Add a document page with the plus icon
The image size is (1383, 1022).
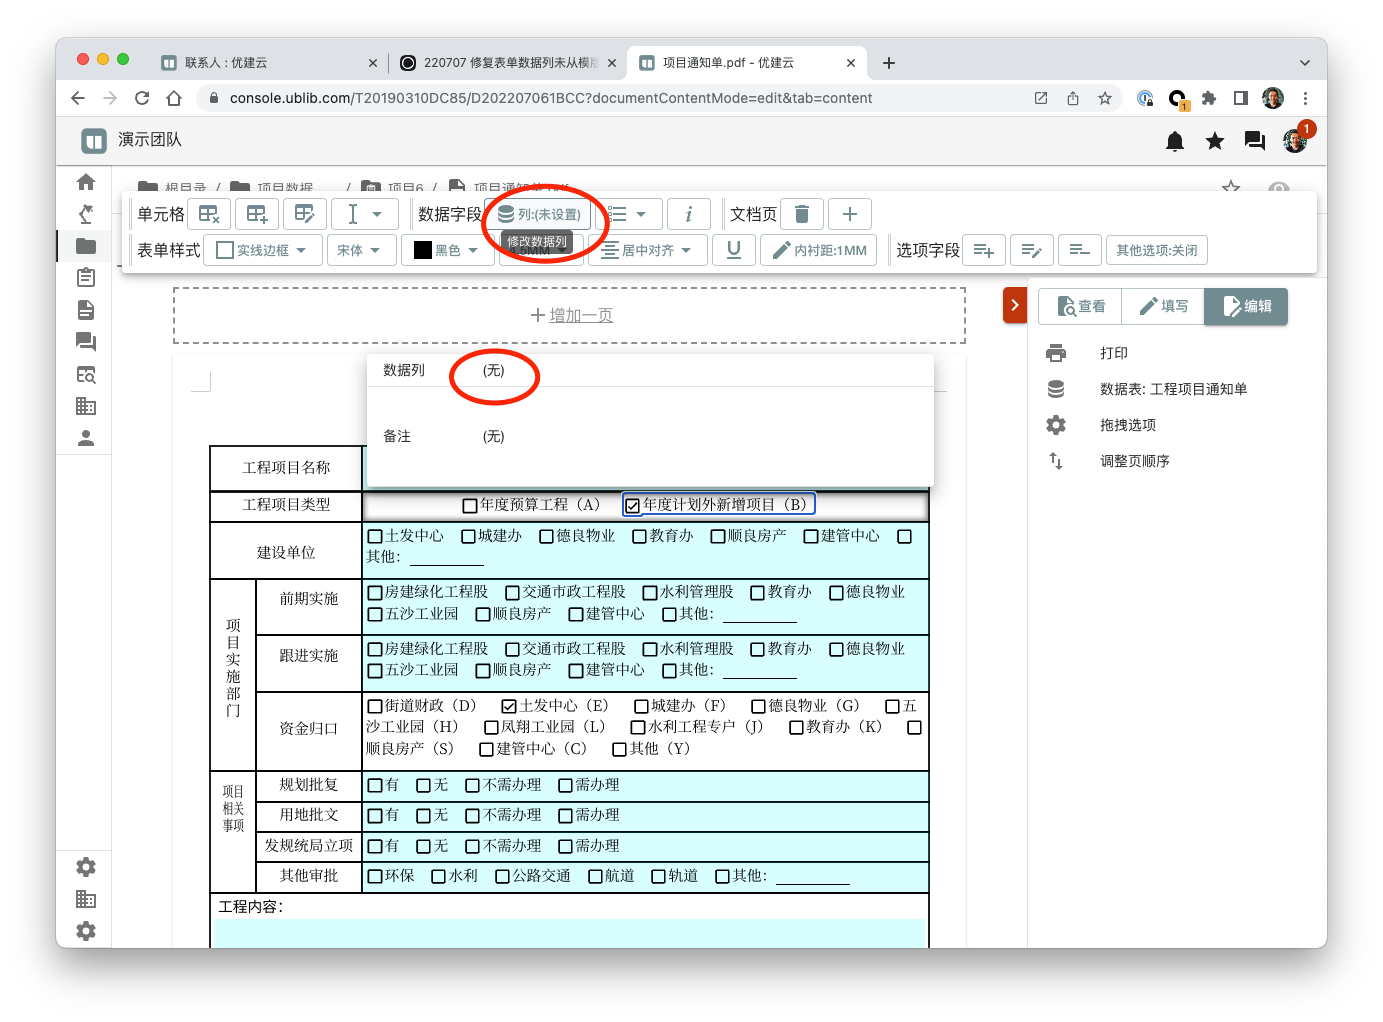click(850, 214)
